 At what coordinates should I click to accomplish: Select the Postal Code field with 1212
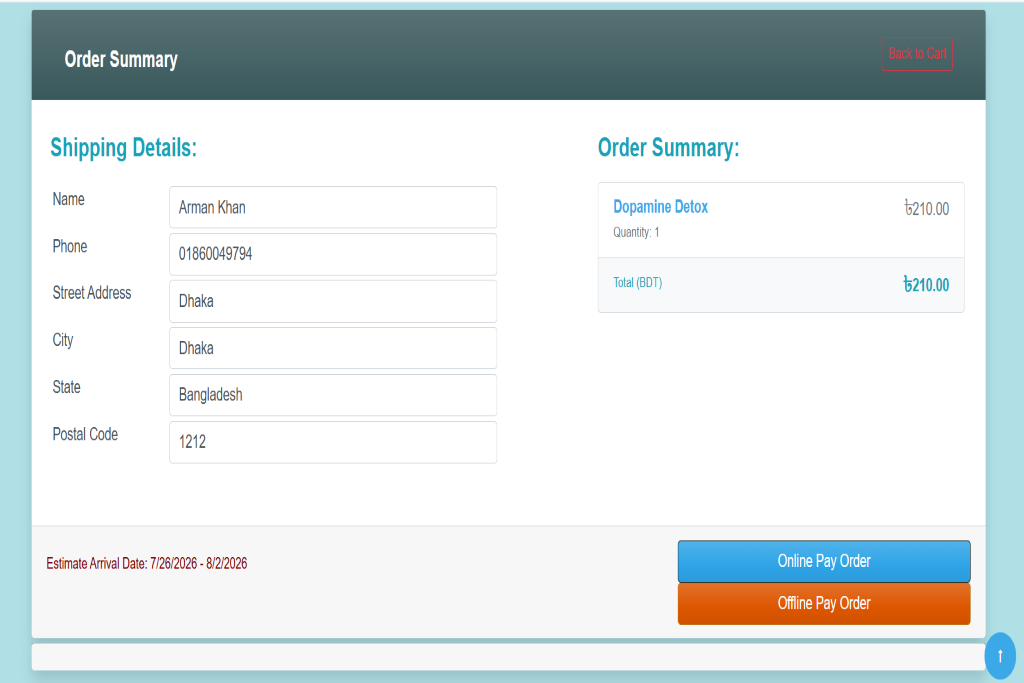coord(333,442)
